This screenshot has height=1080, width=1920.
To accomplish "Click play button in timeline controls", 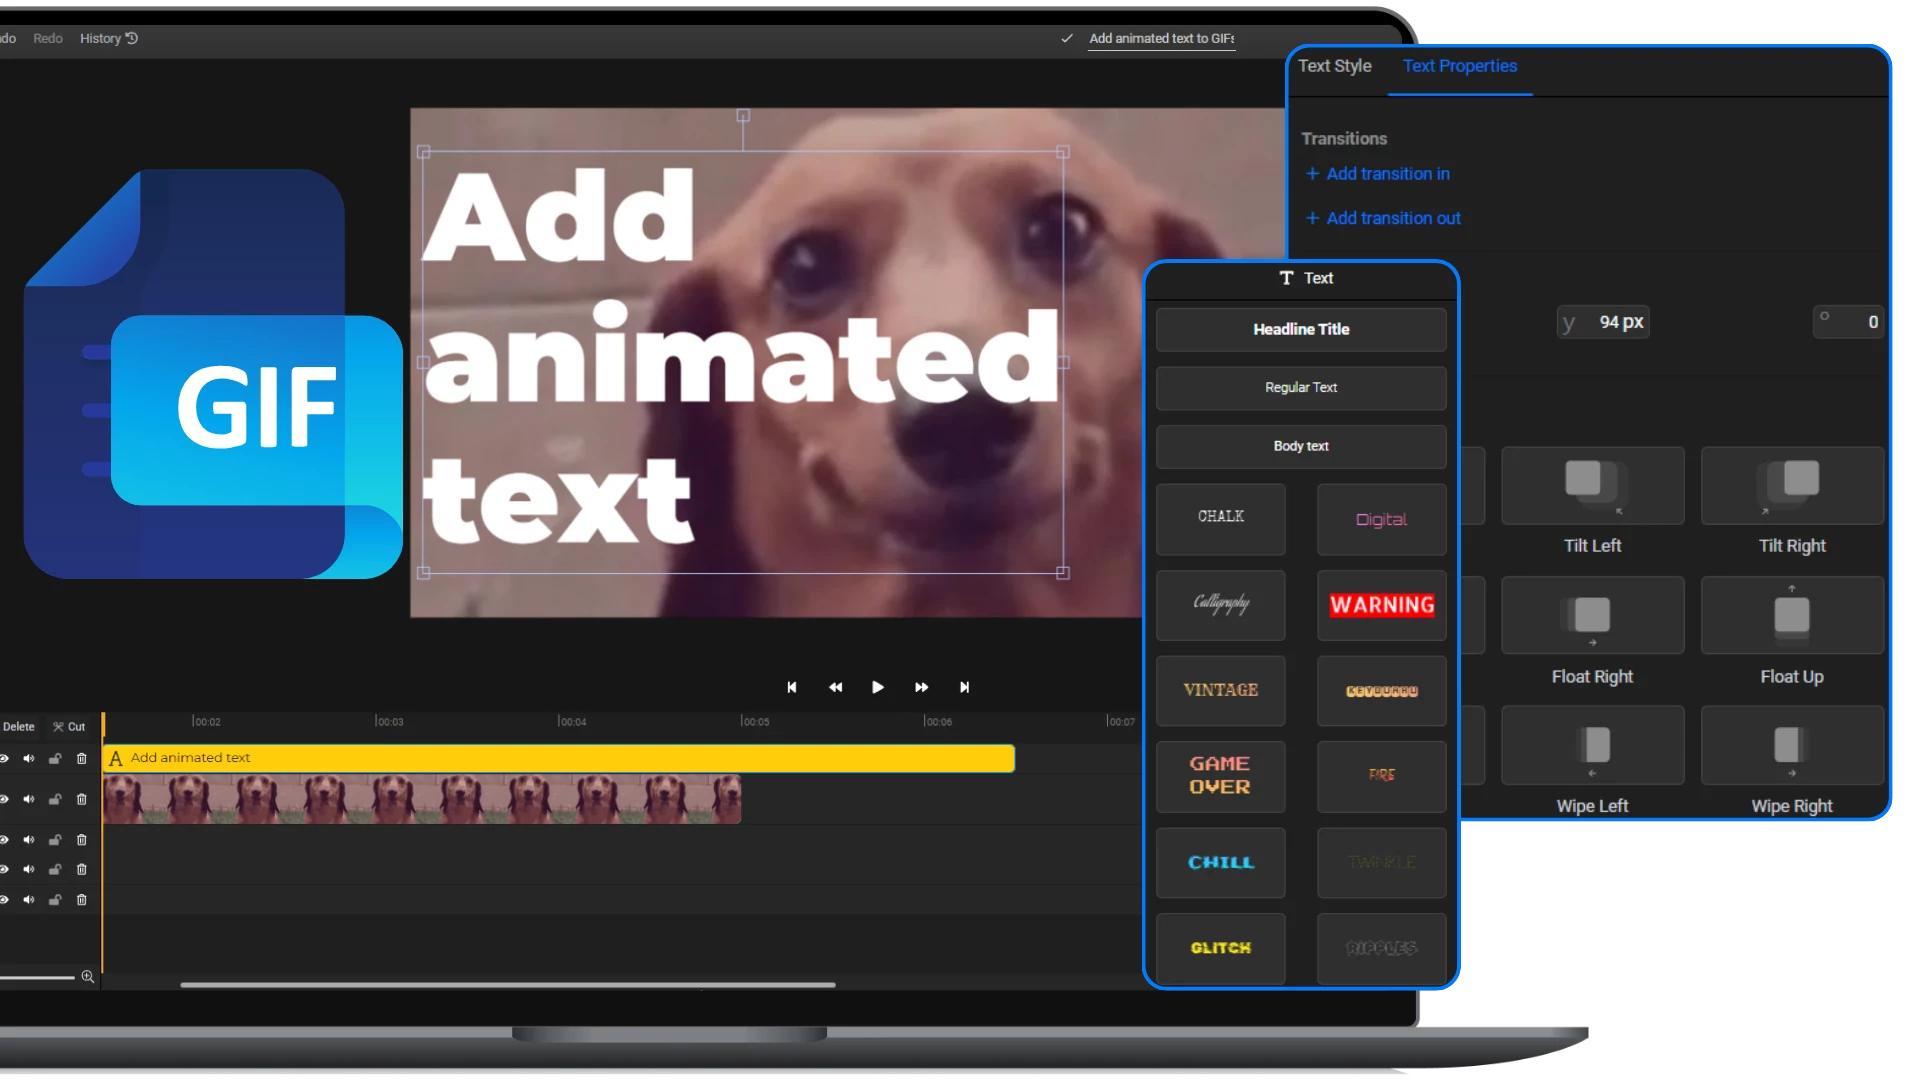I will click(x=877, y=687).
